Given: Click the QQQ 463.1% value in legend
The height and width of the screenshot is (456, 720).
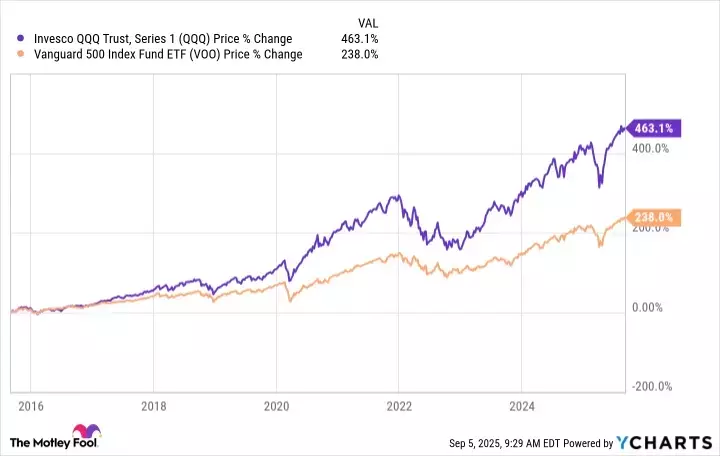Looking at the screenshot, I should 362,39.
